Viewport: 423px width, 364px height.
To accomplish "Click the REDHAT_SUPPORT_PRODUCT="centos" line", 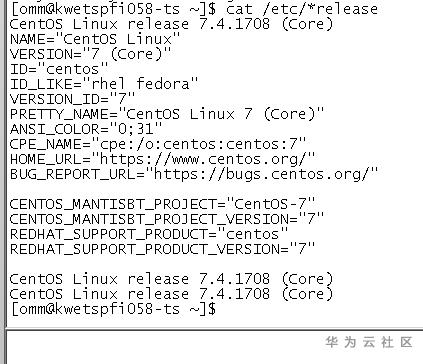I will (149, 234).
